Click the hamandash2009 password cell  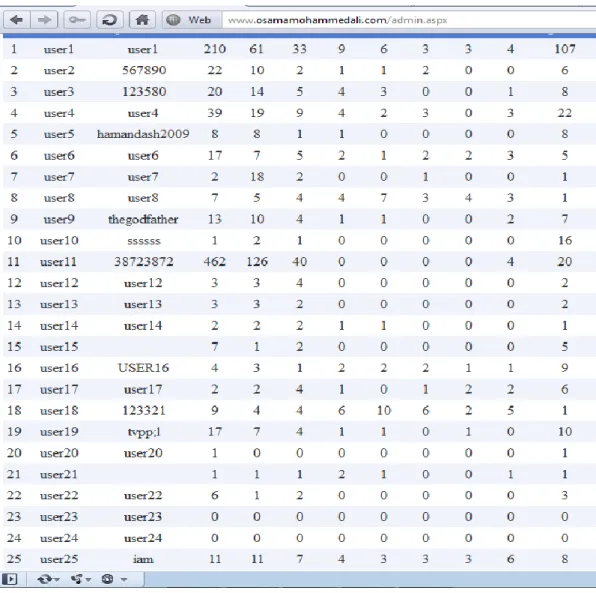(143, 134)
